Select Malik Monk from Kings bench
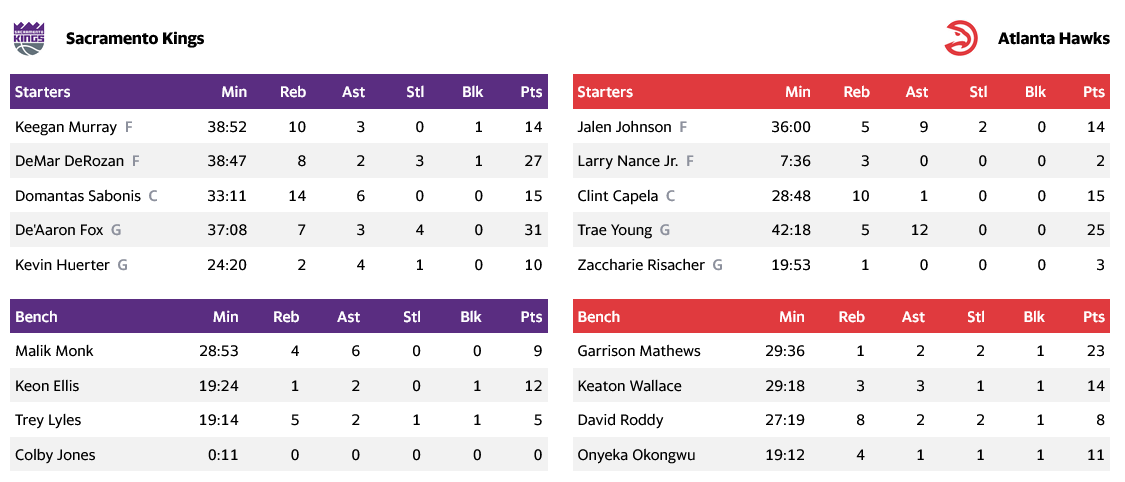 tap(54, 351)
